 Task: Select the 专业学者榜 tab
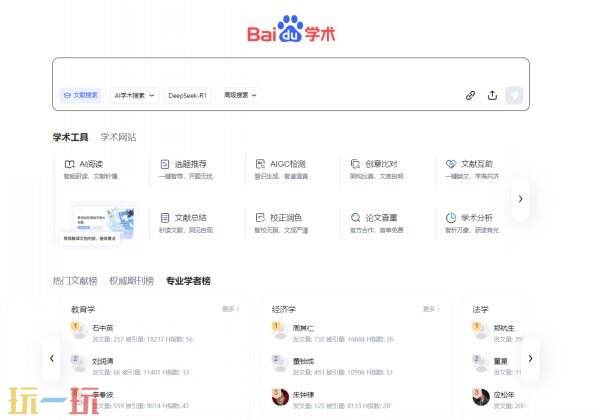pos(188,281)
